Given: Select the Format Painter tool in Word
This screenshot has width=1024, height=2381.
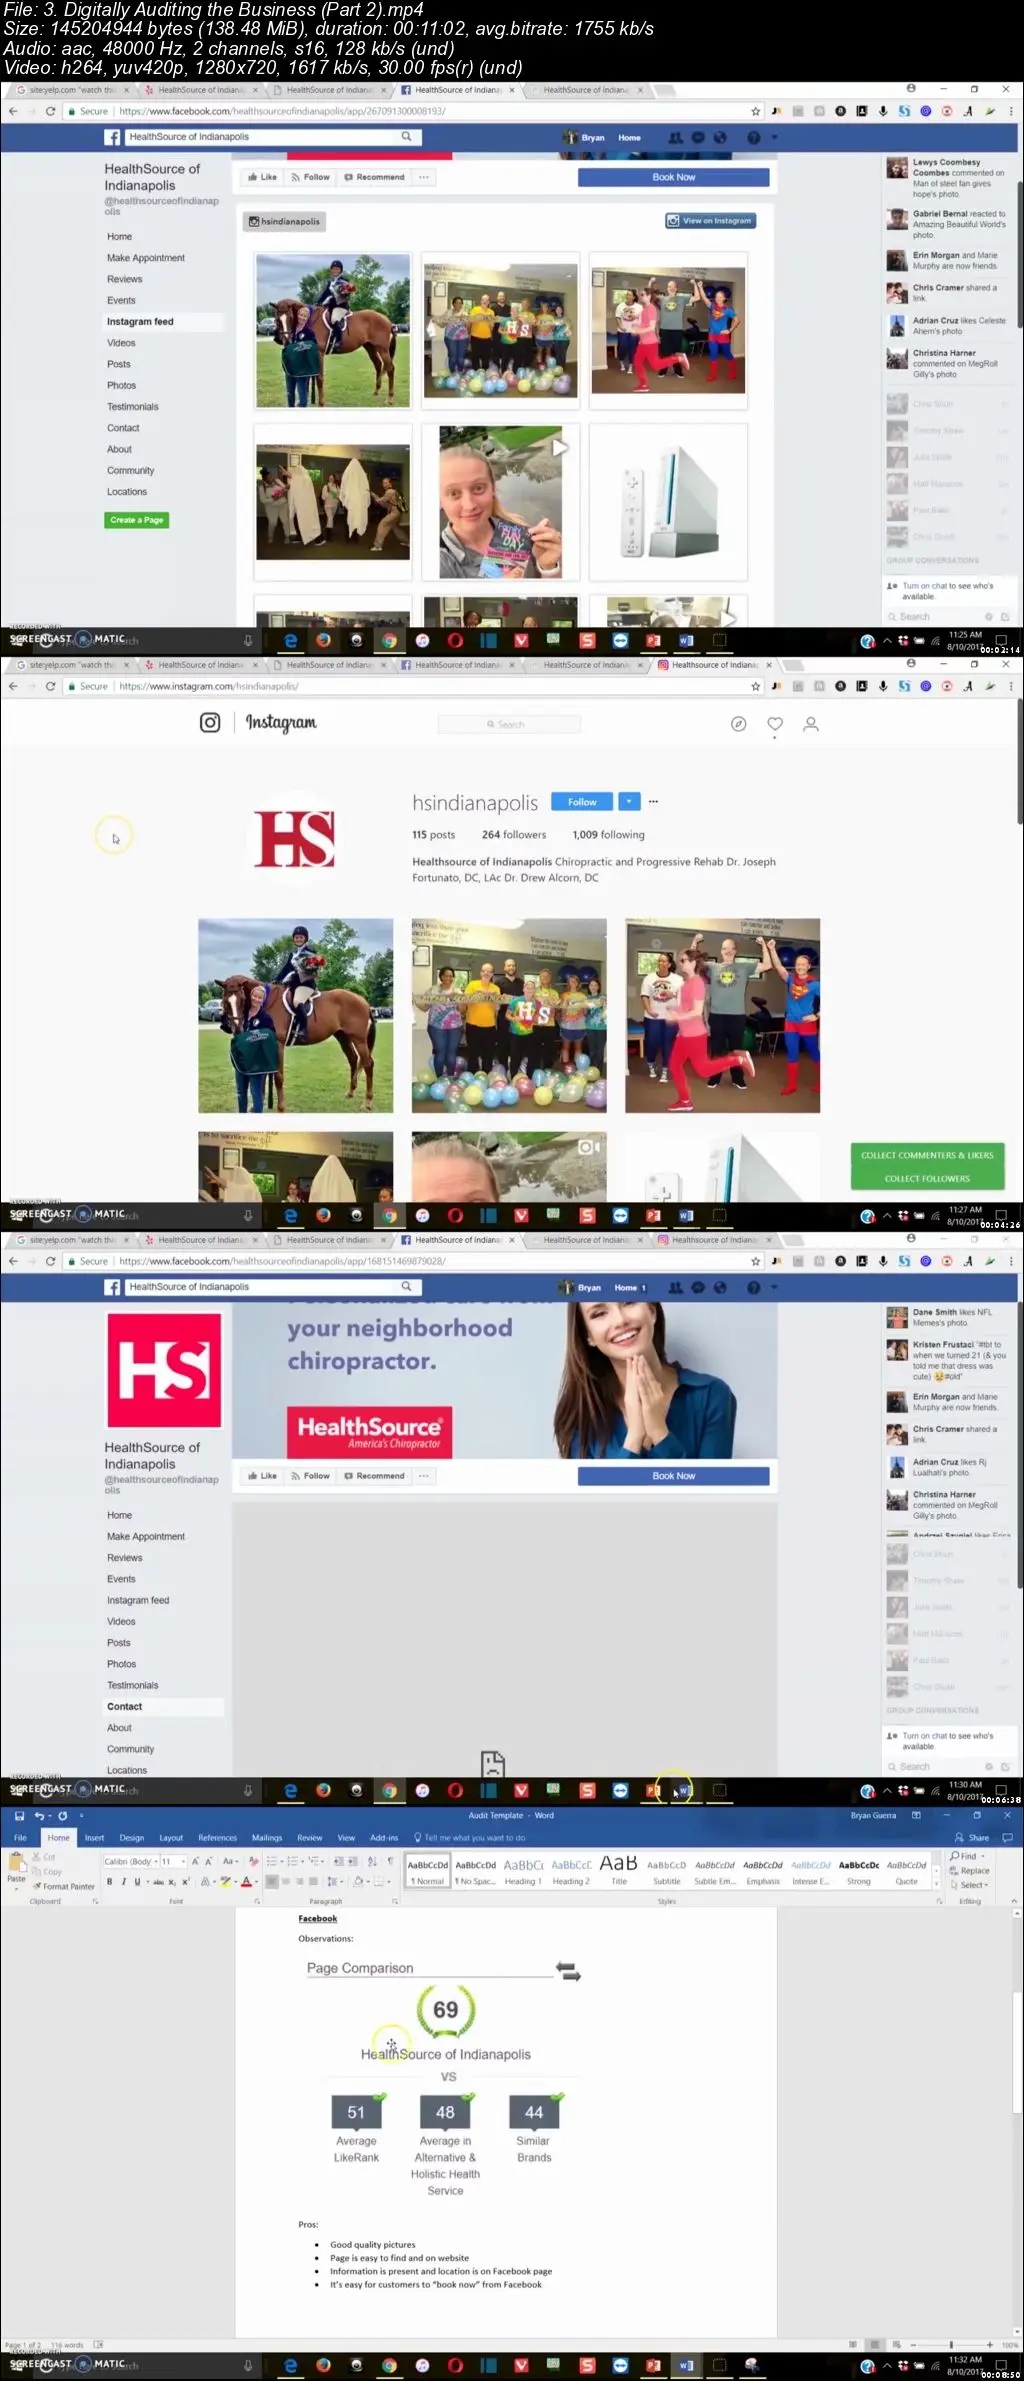Looking at the screenshot, I should coord(64,1886).
